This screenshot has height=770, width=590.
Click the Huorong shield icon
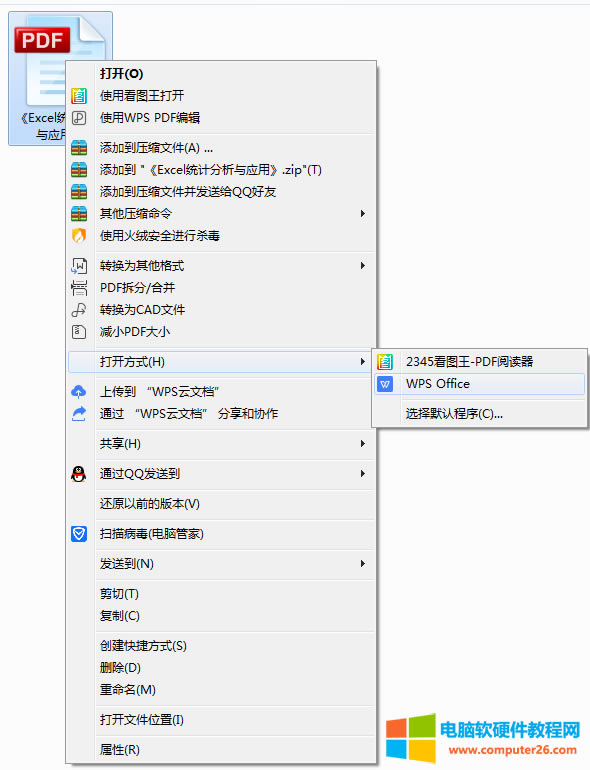(x=79, y=236)
